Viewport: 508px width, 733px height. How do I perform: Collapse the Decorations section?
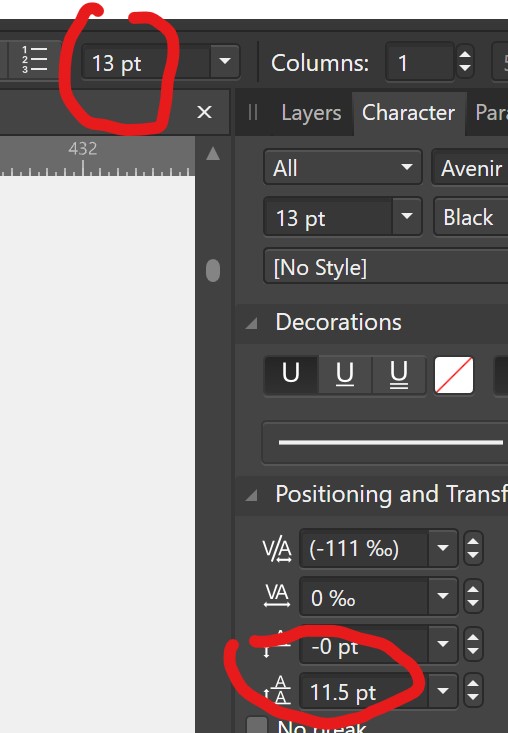pyautogui.click(x=252, y=323)
